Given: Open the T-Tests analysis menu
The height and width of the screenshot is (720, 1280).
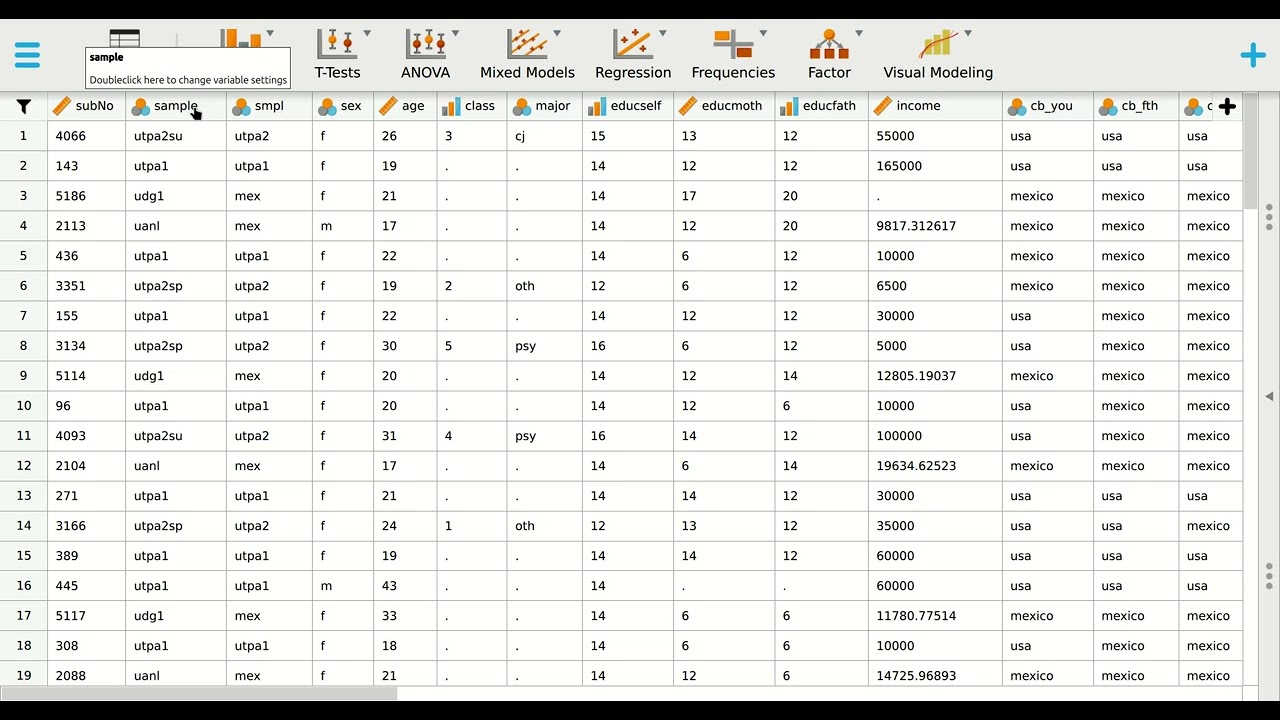Looking at the screenshot, I should tap(338, 54).
